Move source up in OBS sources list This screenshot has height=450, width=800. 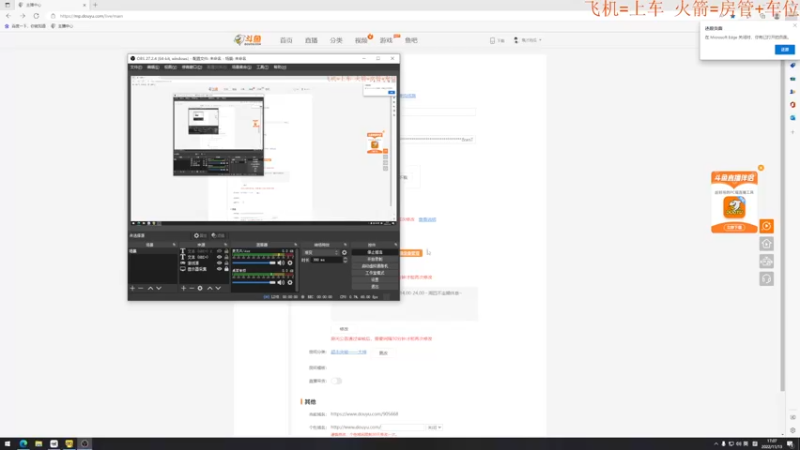pos(210,288)
